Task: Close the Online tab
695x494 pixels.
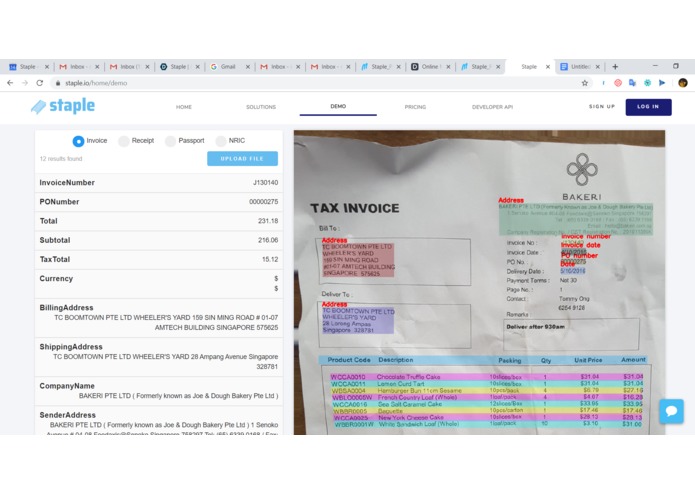Action: click(448, 67)
